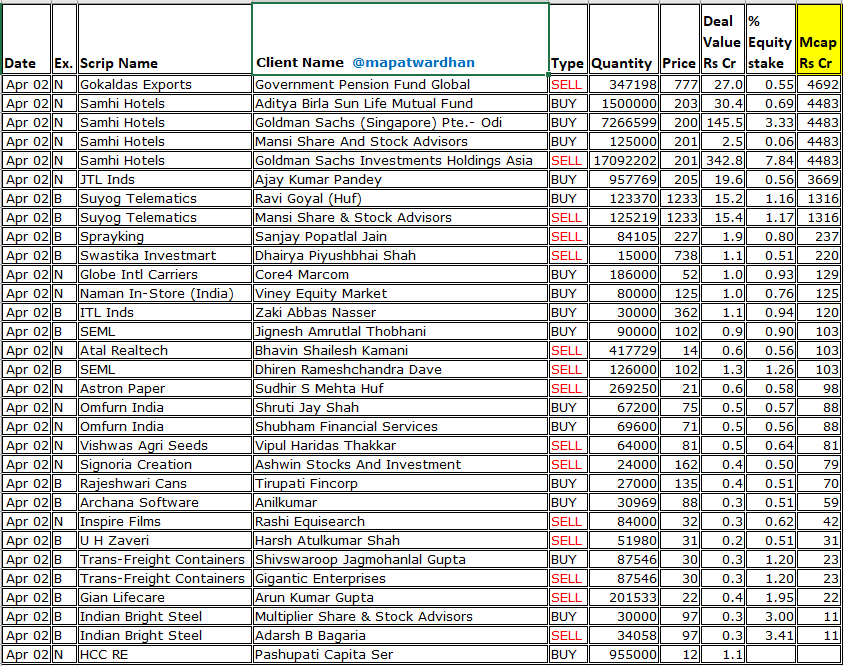Select Vipul Haridas Thakkar cell
Image resolution: width=843 pixels, height=666 pixels.
tap(400, 445)
